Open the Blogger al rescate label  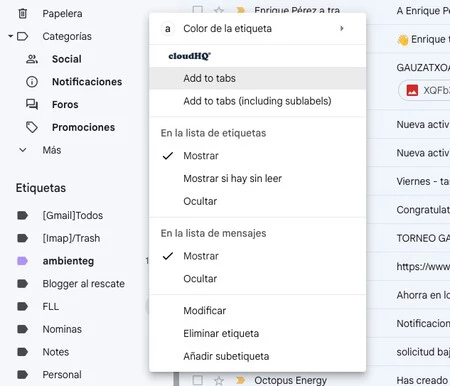tap(83, 284)
